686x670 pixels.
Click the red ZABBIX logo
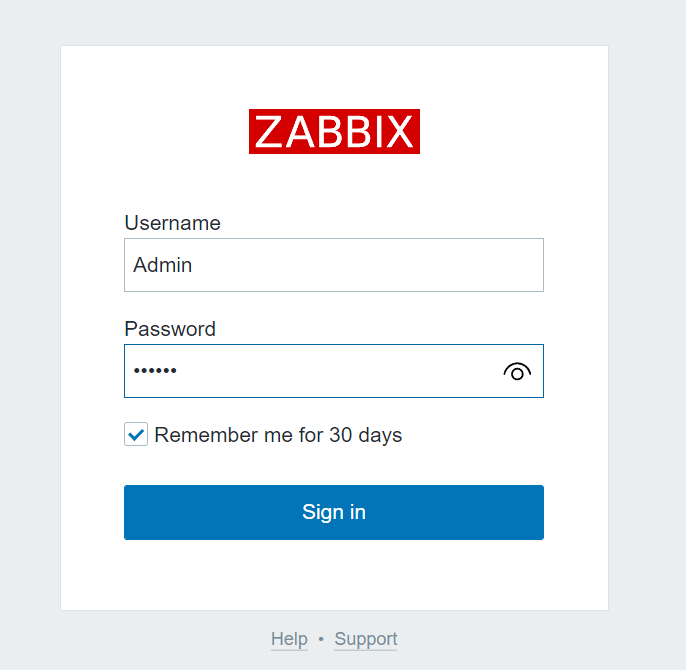click(x=334, y=131)
